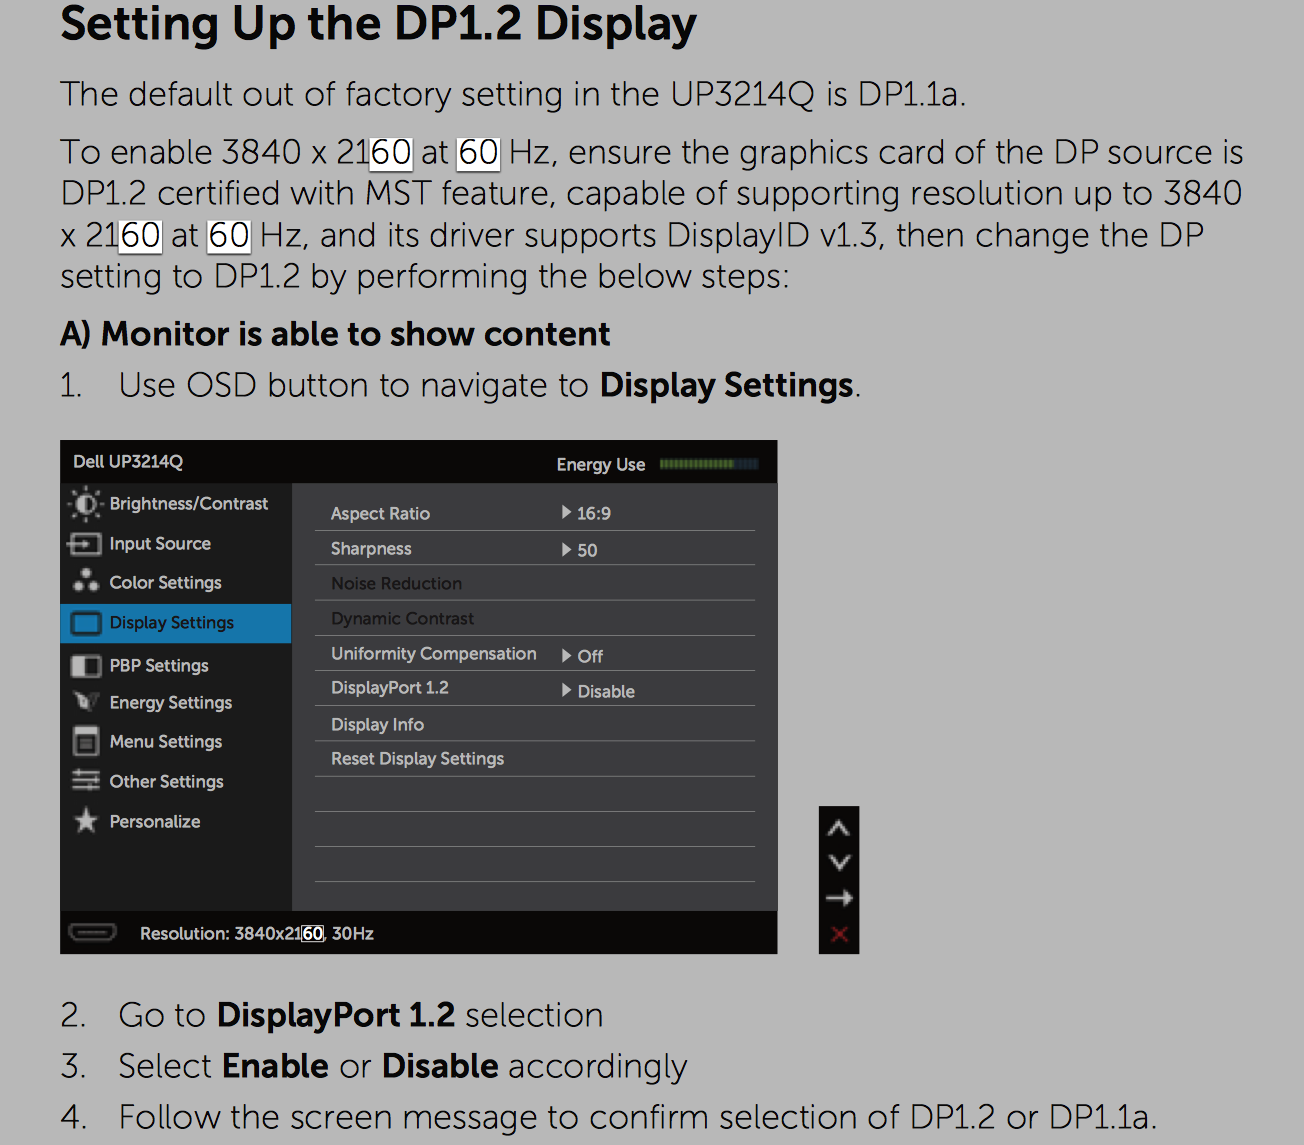This screenshot has height=1145, width=1304.
Task: Expand the DisplayPort 1.2 Disable arrow
Action: pyautogui.click(x=567, y=690)
